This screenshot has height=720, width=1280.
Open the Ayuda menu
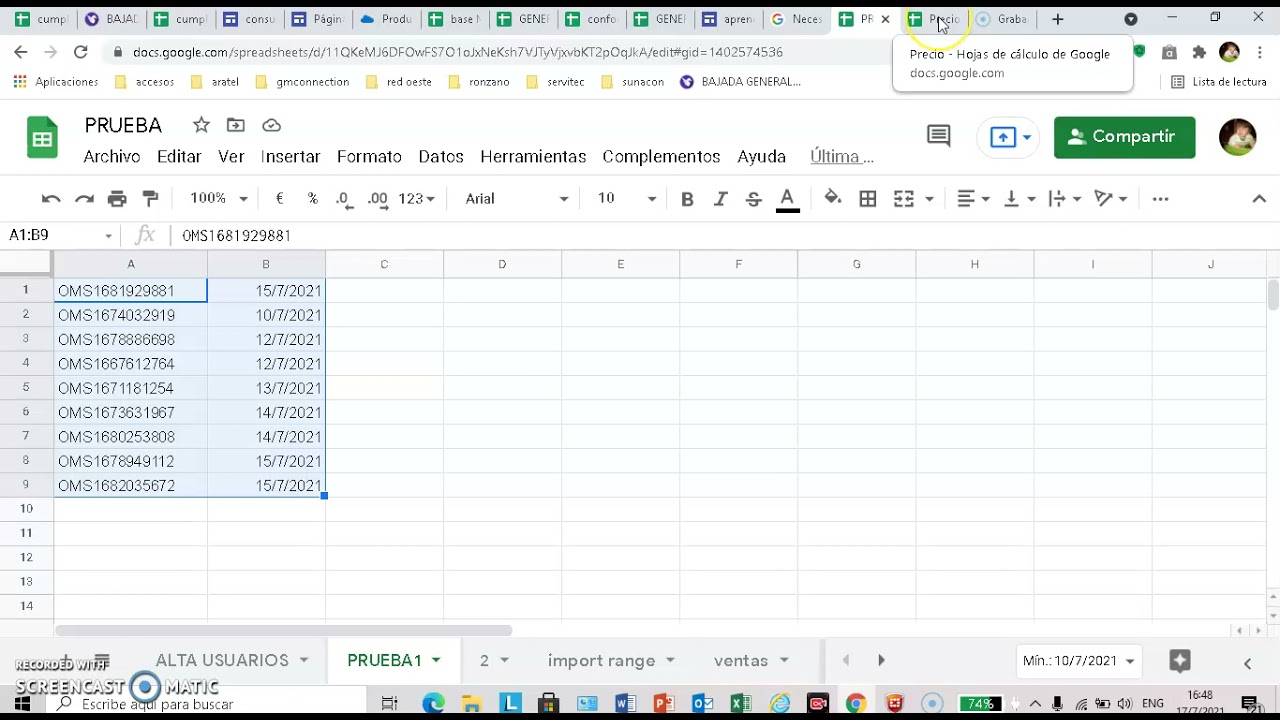[x=761, y=157]
